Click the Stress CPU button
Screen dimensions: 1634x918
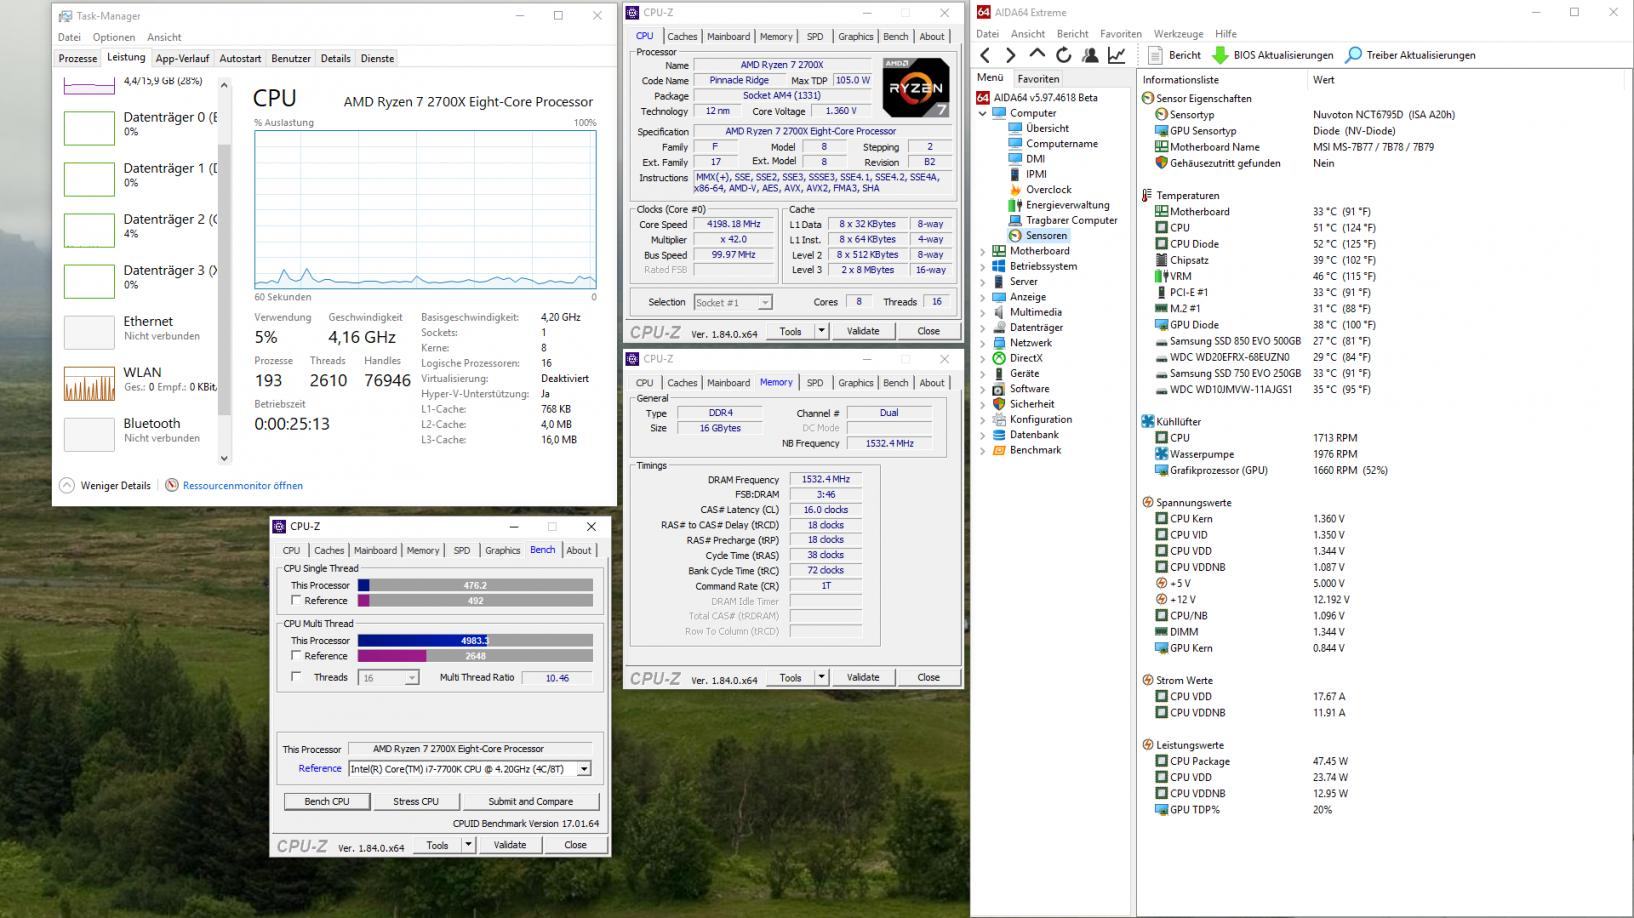point(416,801)
